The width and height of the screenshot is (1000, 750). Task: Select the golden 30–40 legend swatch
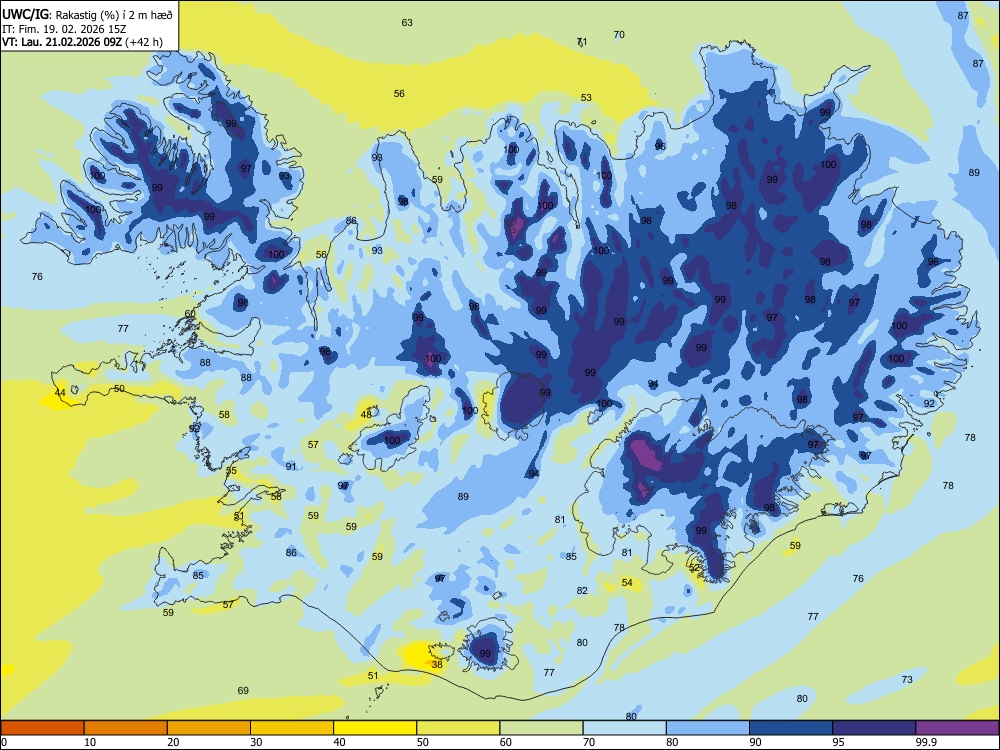point(292,728)
